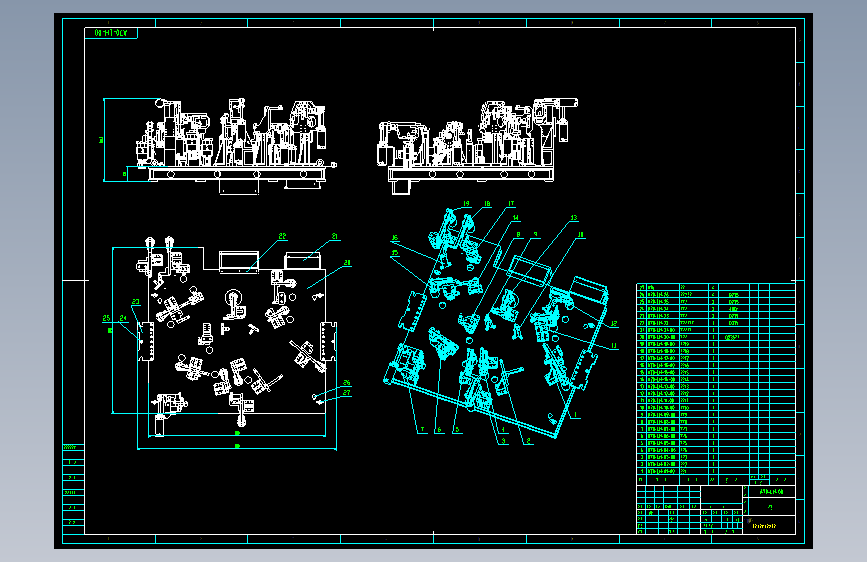Click balloon label 17 in isometric view

(x=511, y=204)
